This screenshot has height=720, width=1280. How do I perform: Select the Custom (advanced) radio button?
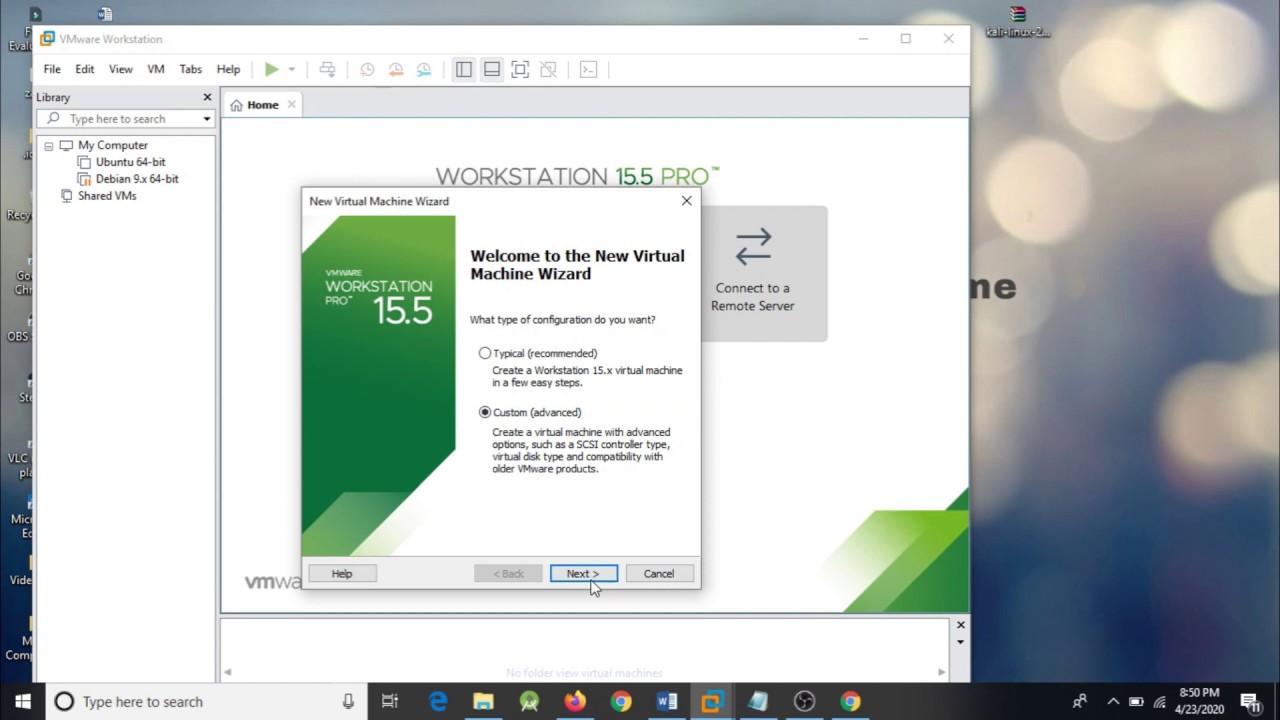tap(485, 412)
